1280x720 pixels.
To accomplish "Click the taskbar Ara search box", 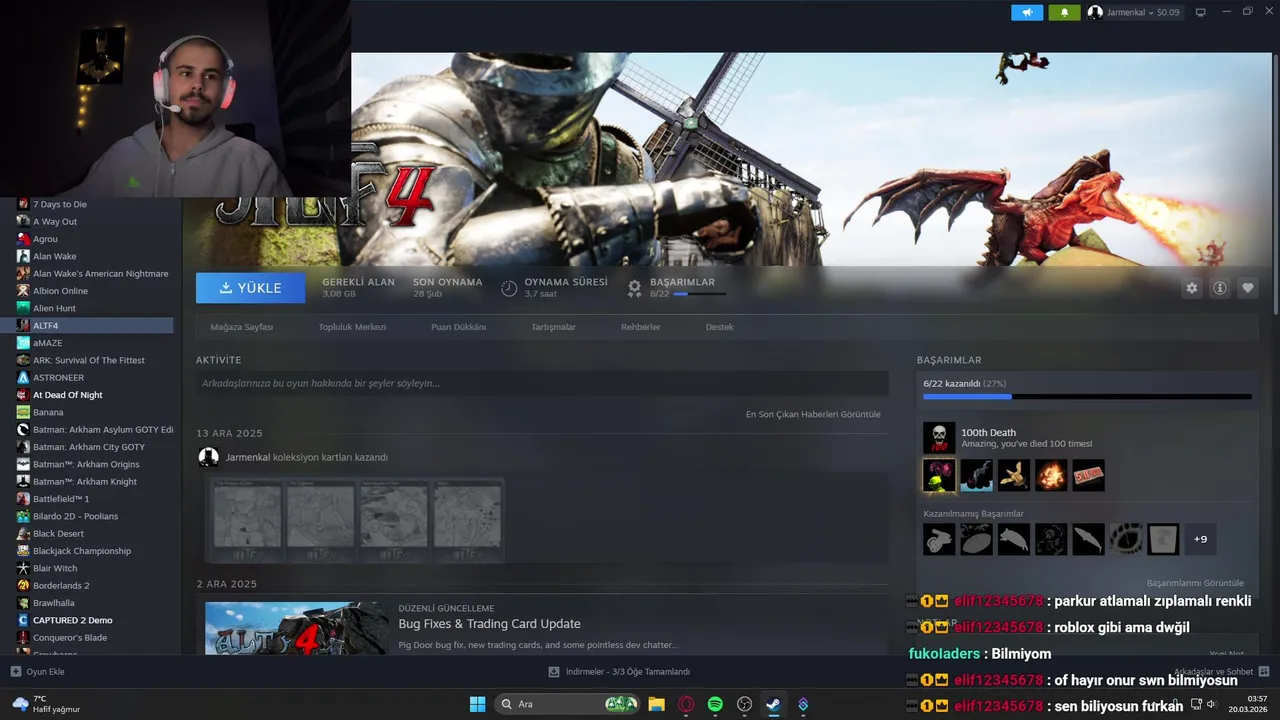I will coord(567,704).
